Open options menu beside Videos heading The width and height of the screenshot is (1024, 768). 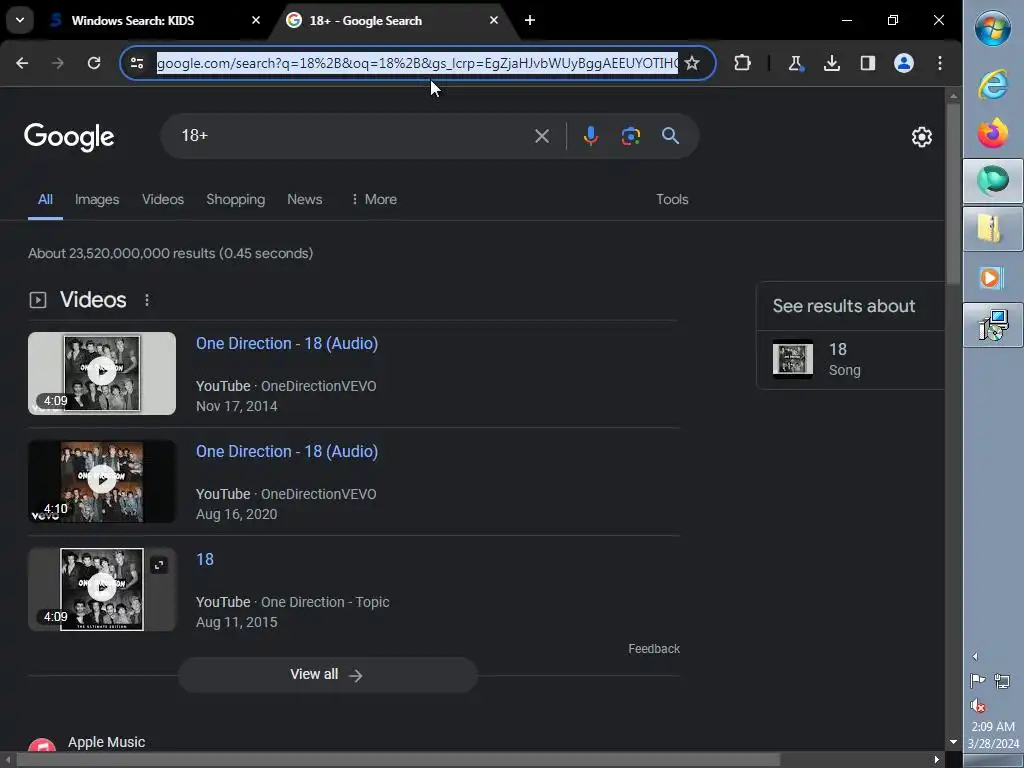pyautogui.click(x=147, y=300)
